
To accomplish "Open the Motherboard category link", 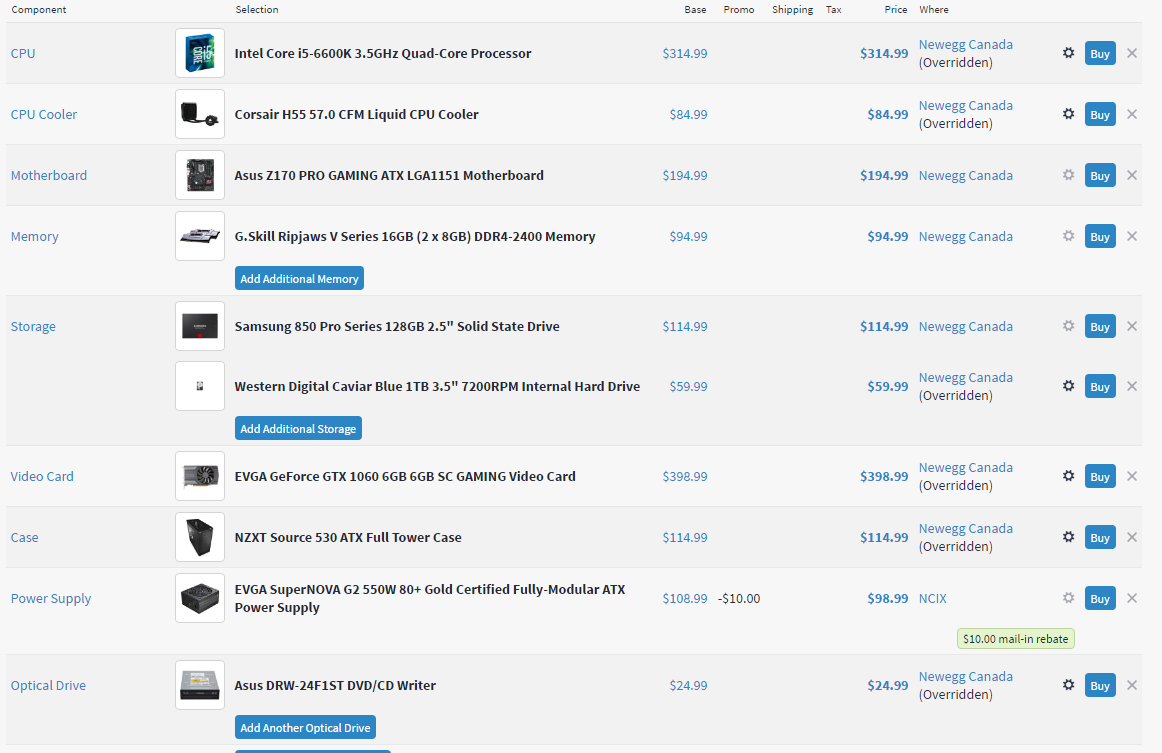I will [x=49, y=175].
